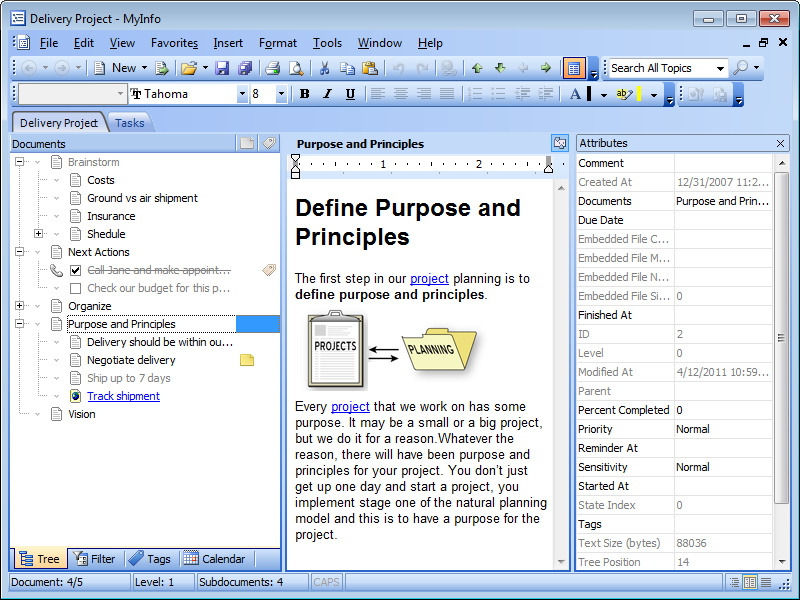Click the Cut scissors icon

pos(324,68)
